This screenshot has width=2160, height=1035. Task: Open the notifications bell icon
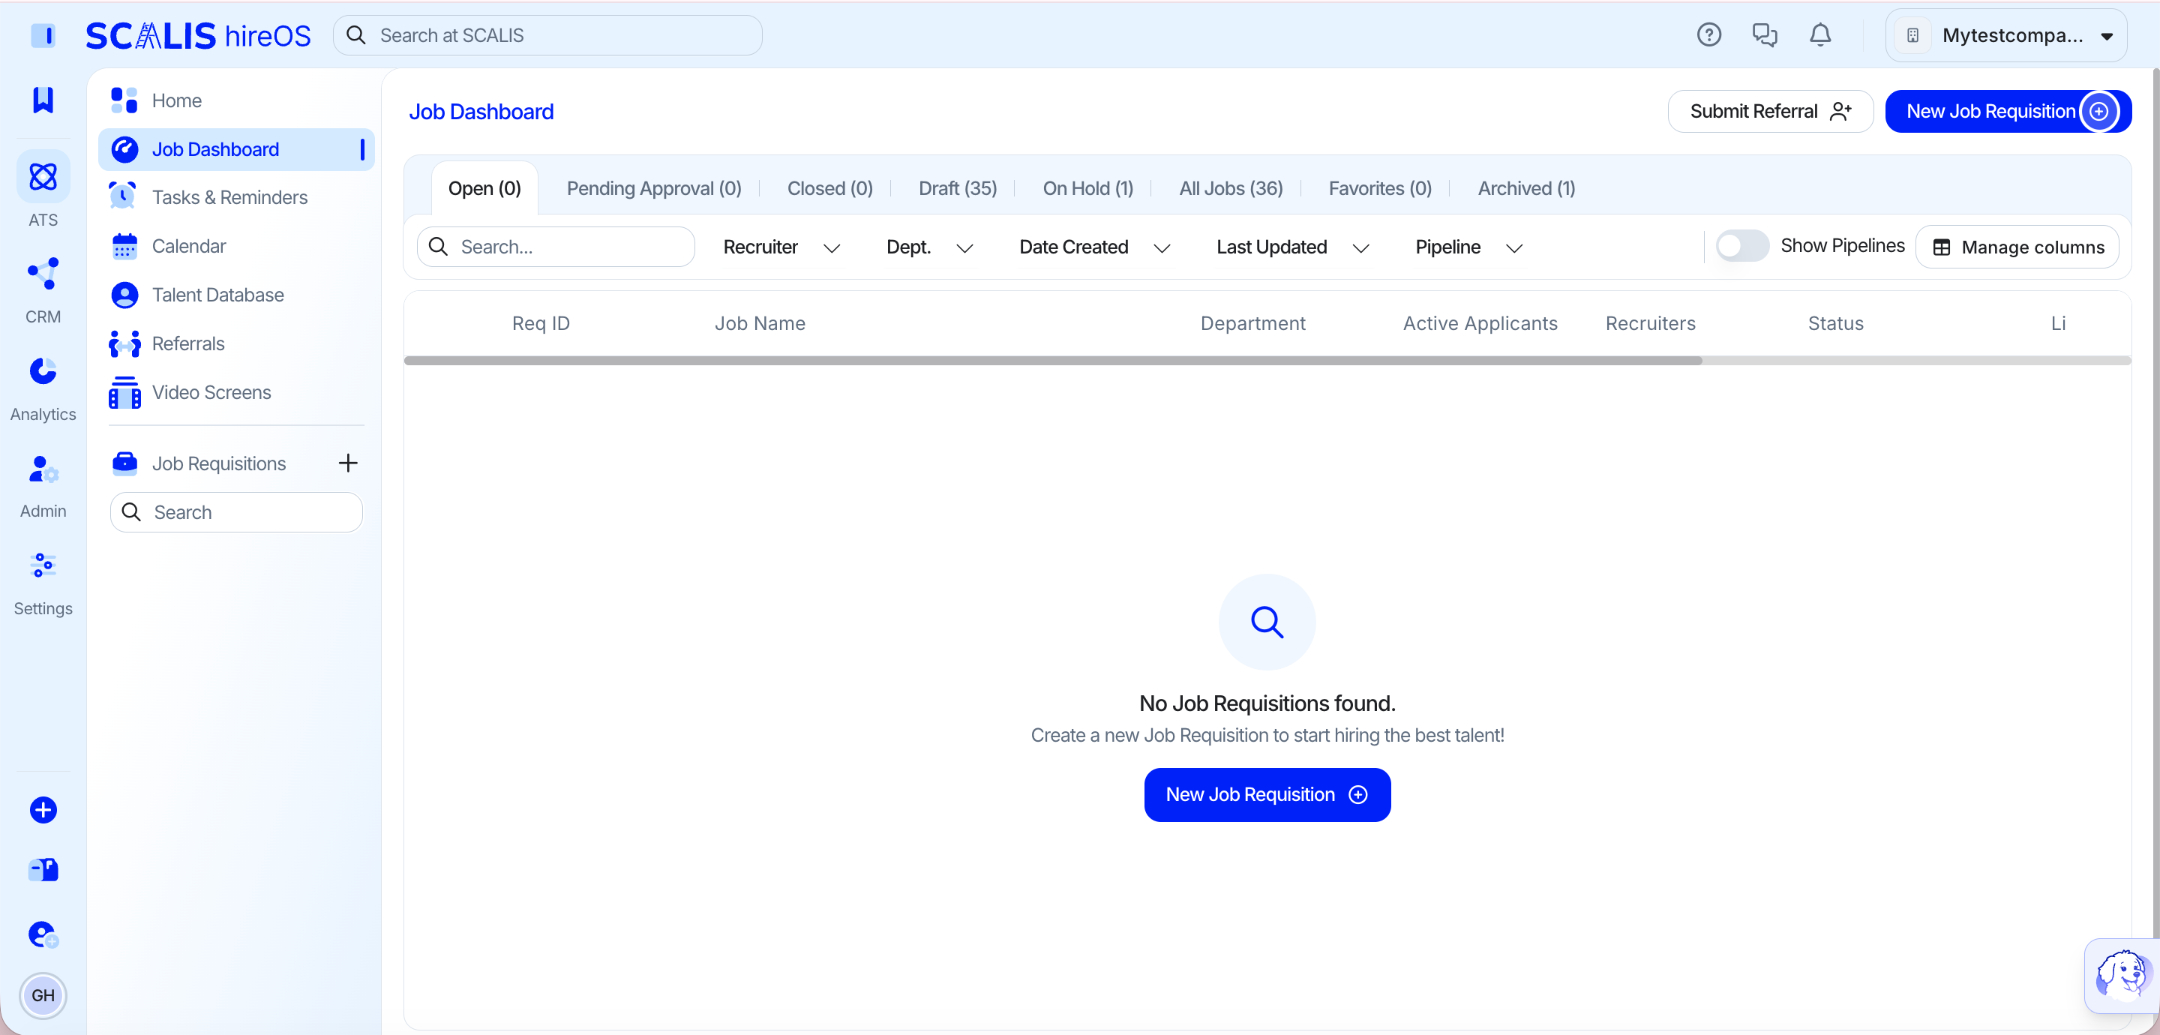pos(1820,35)
